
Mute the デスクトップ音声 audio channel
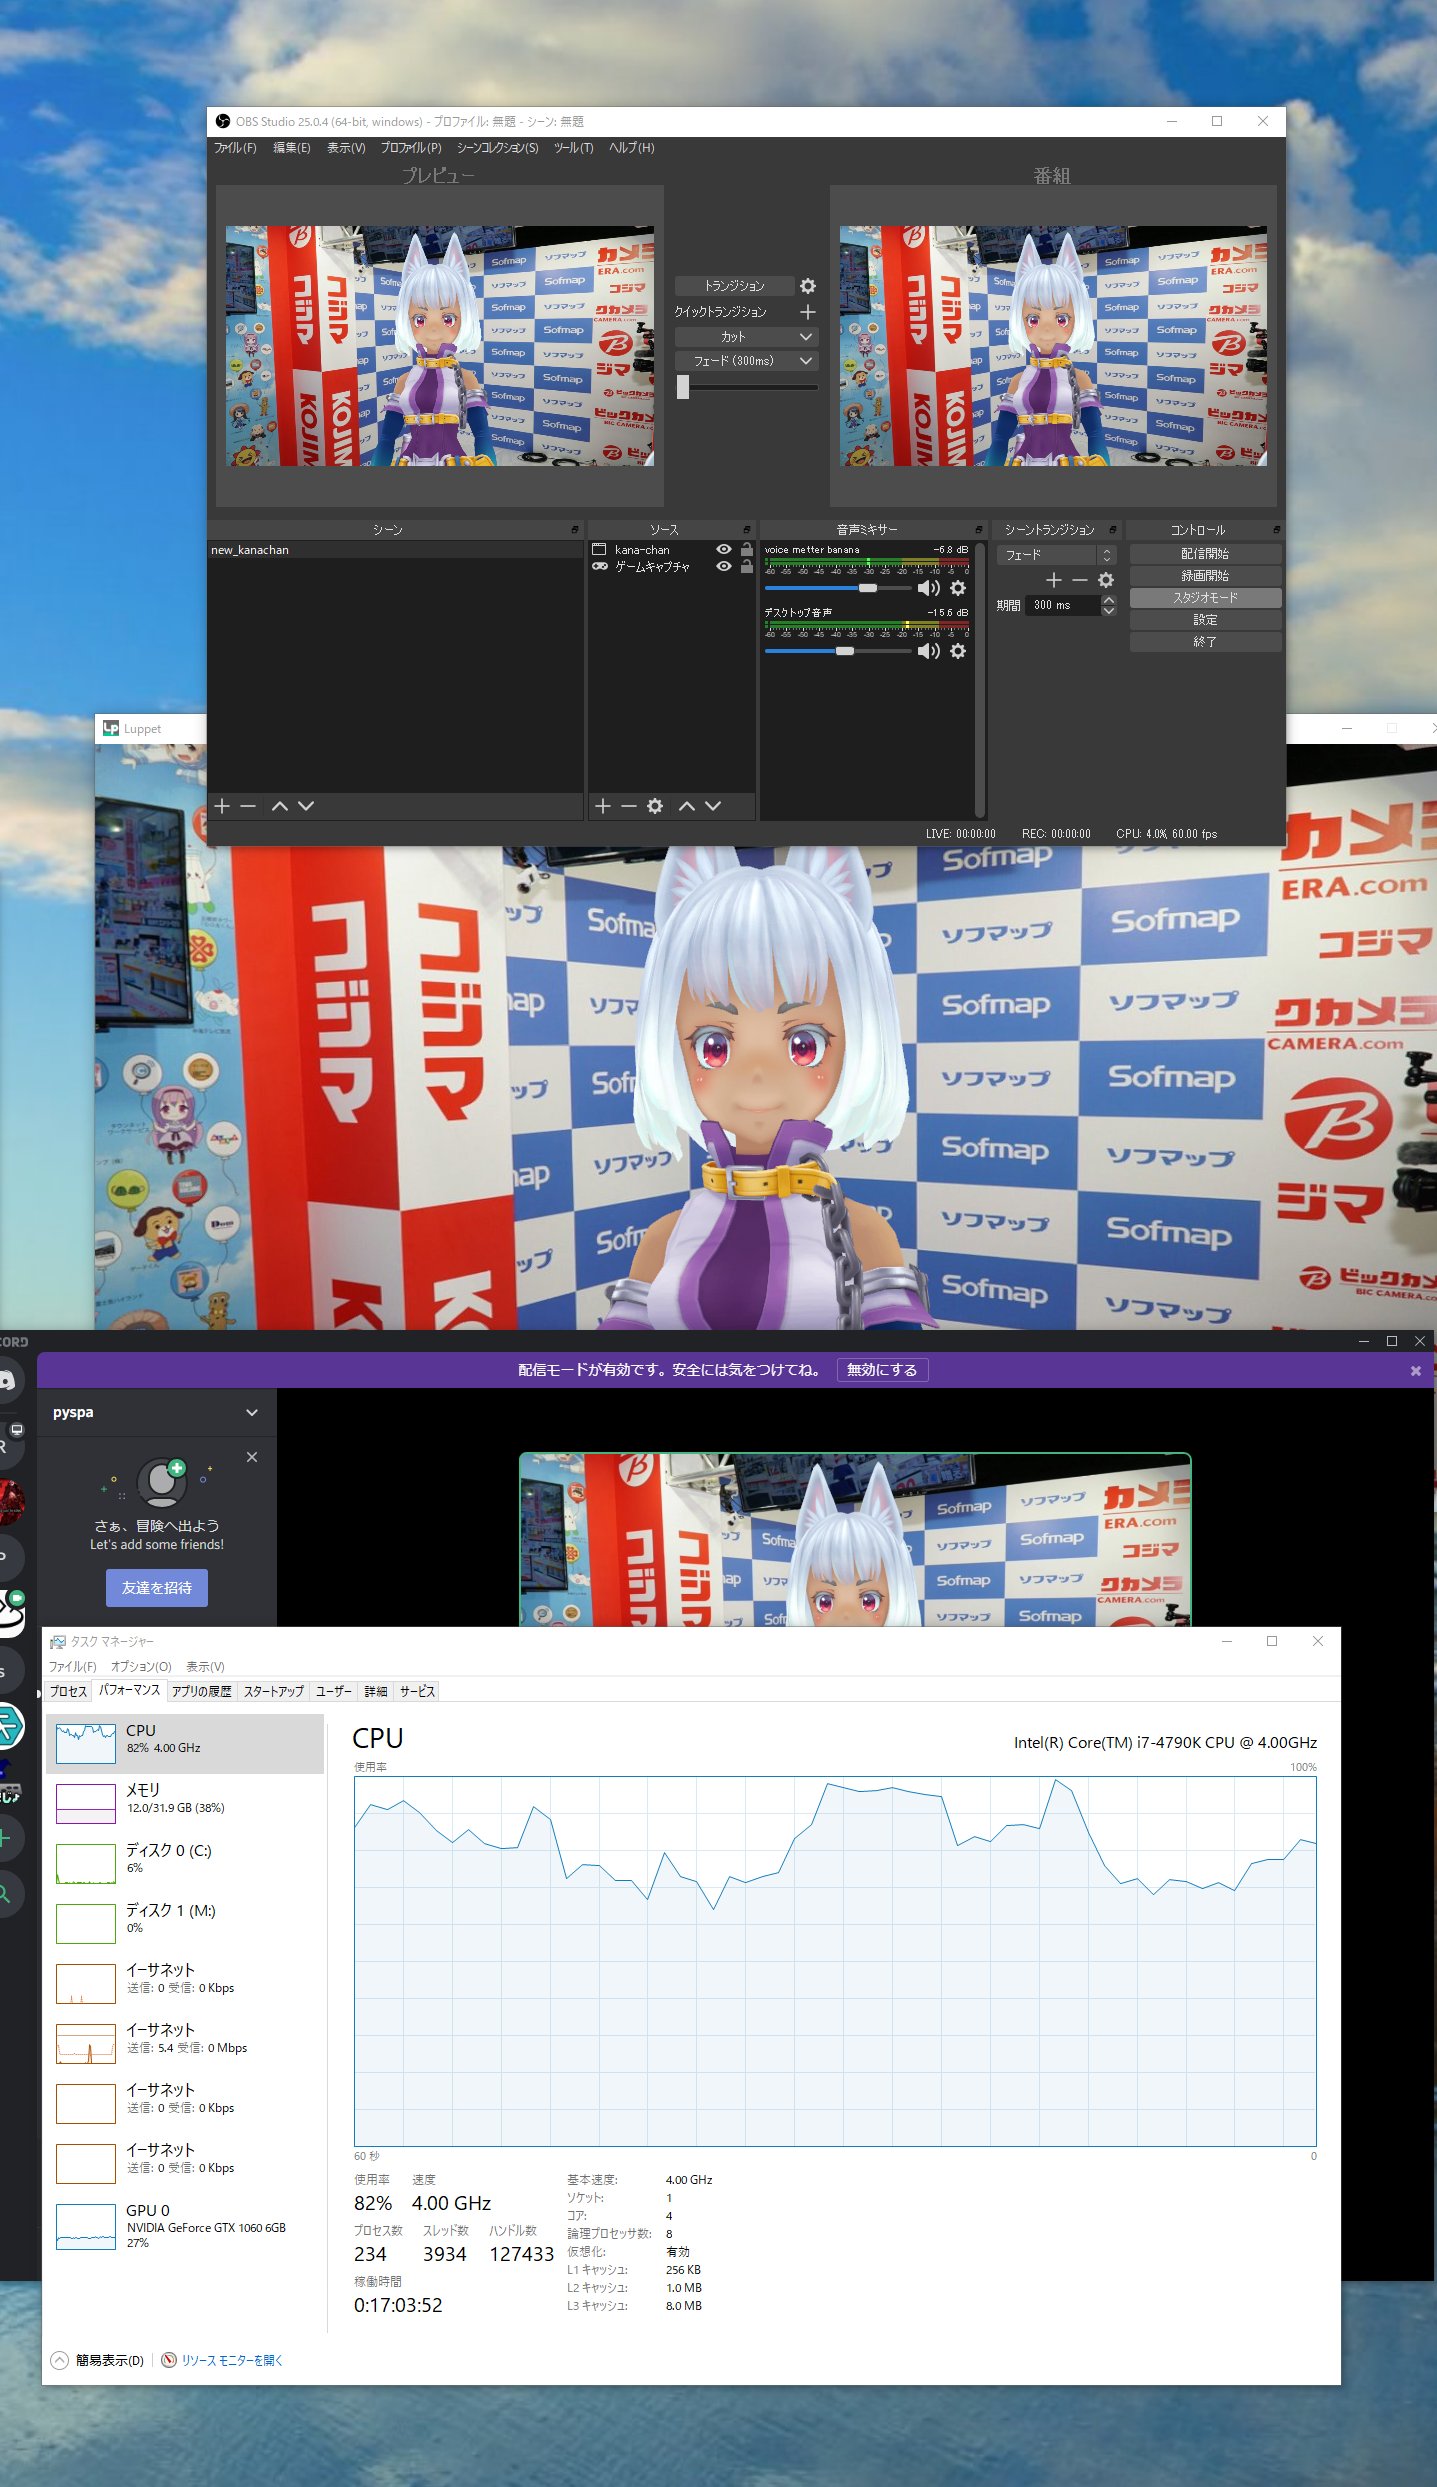929,651
